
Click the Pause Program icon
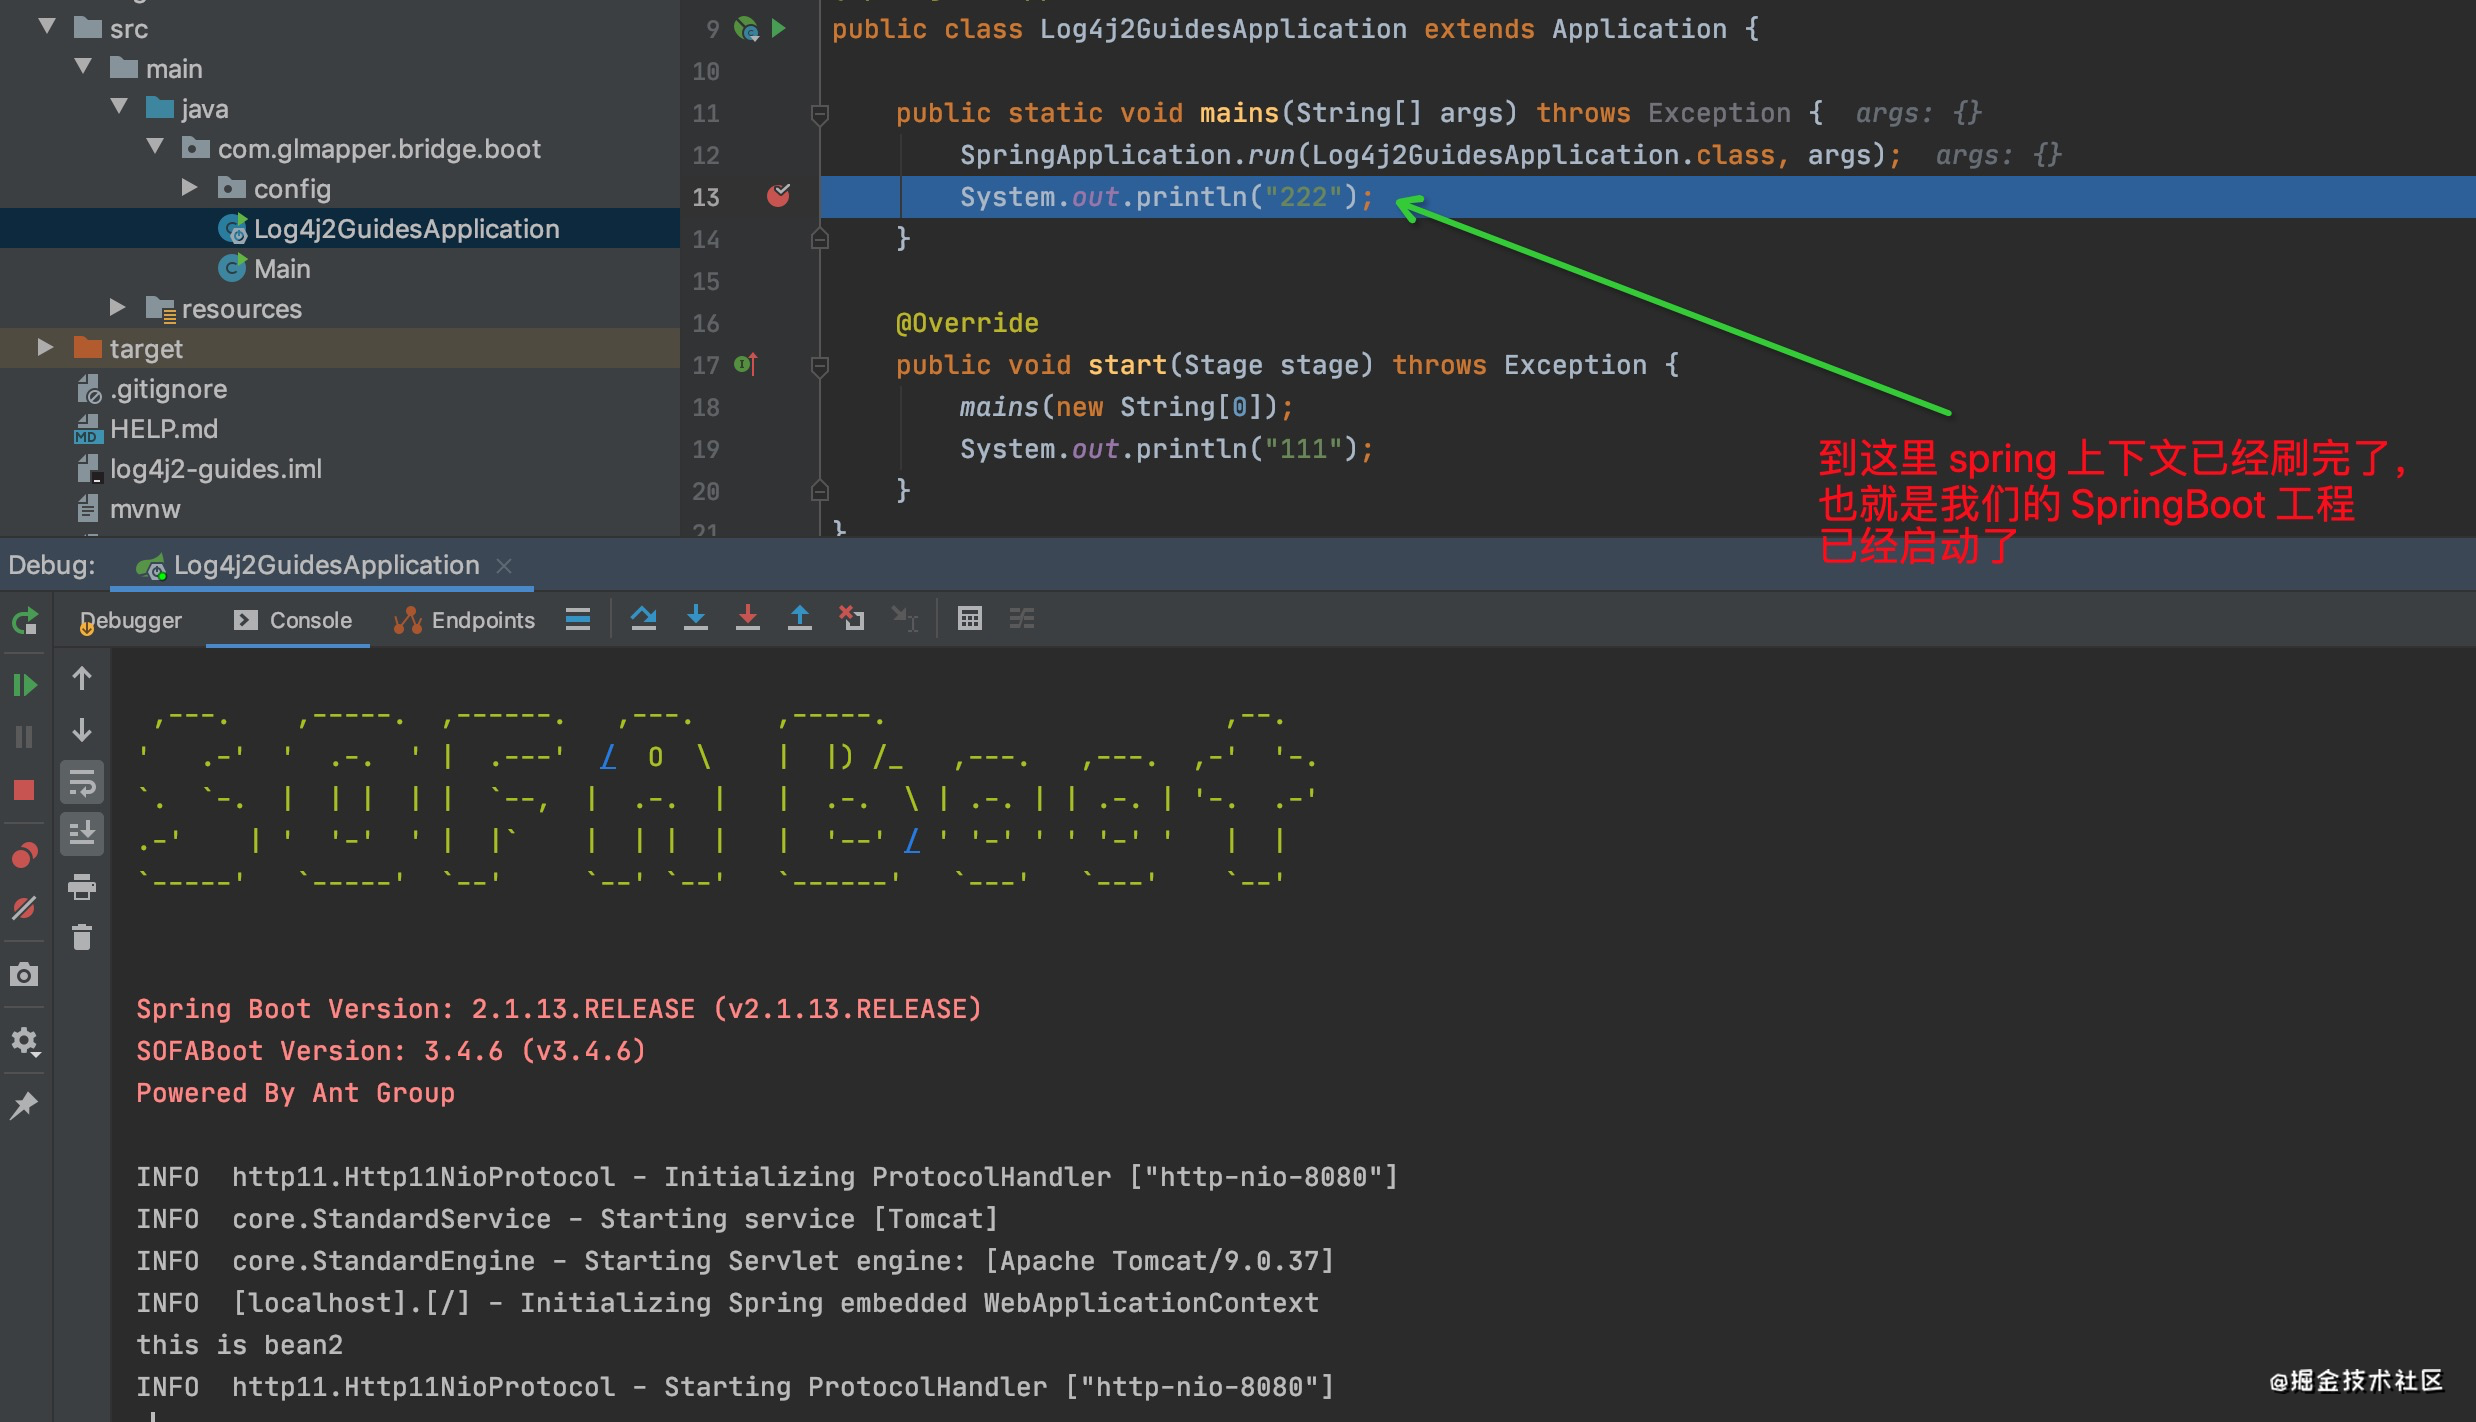pyautogui.click(x=25, y=738)
